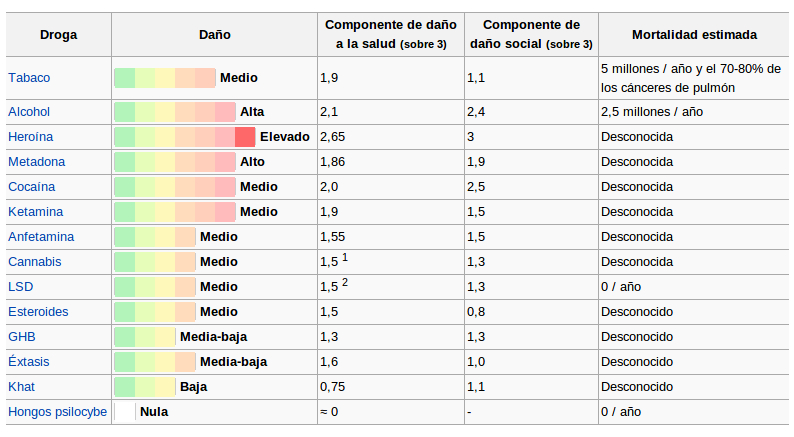Click the red segment of Heroína's harm bar
The width and height of the screenshot is (794, 437).
pos(245,137)
